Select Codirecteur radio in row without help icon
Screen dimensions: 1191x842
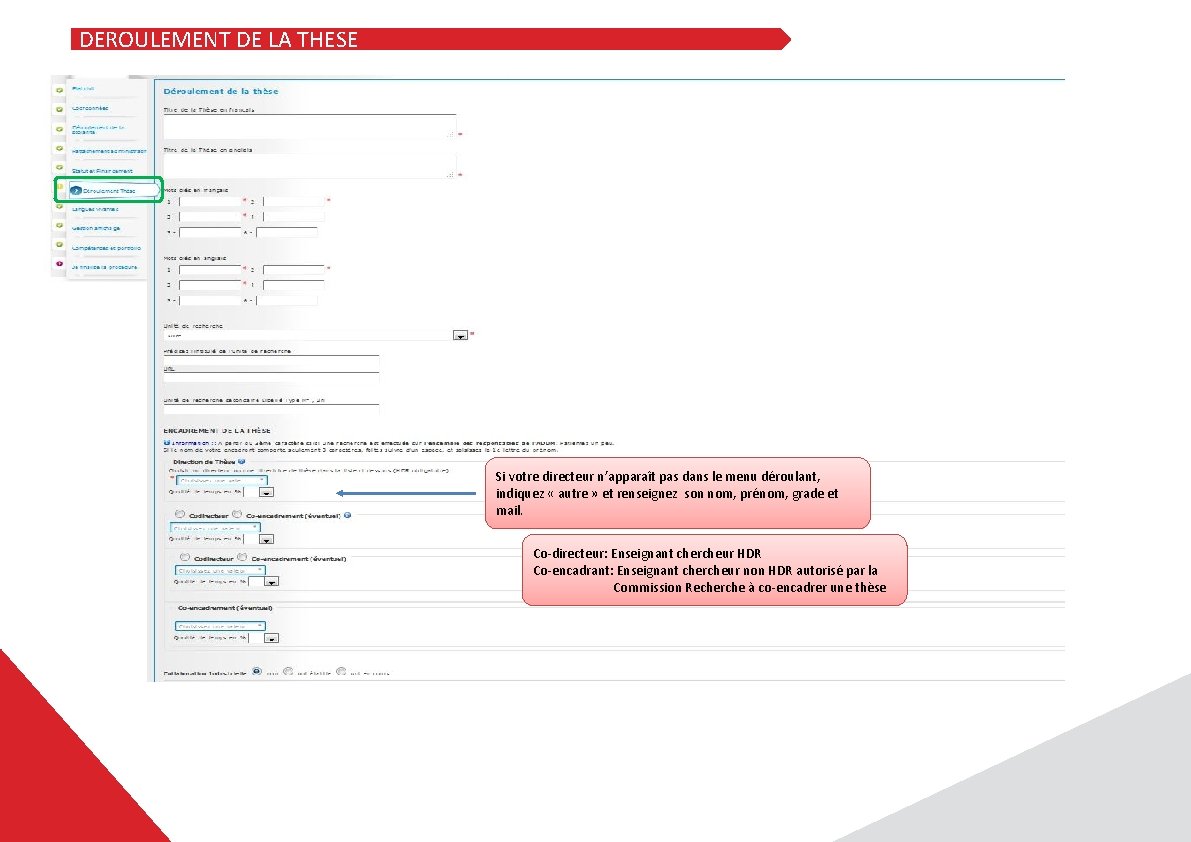(x=185, y=557)
